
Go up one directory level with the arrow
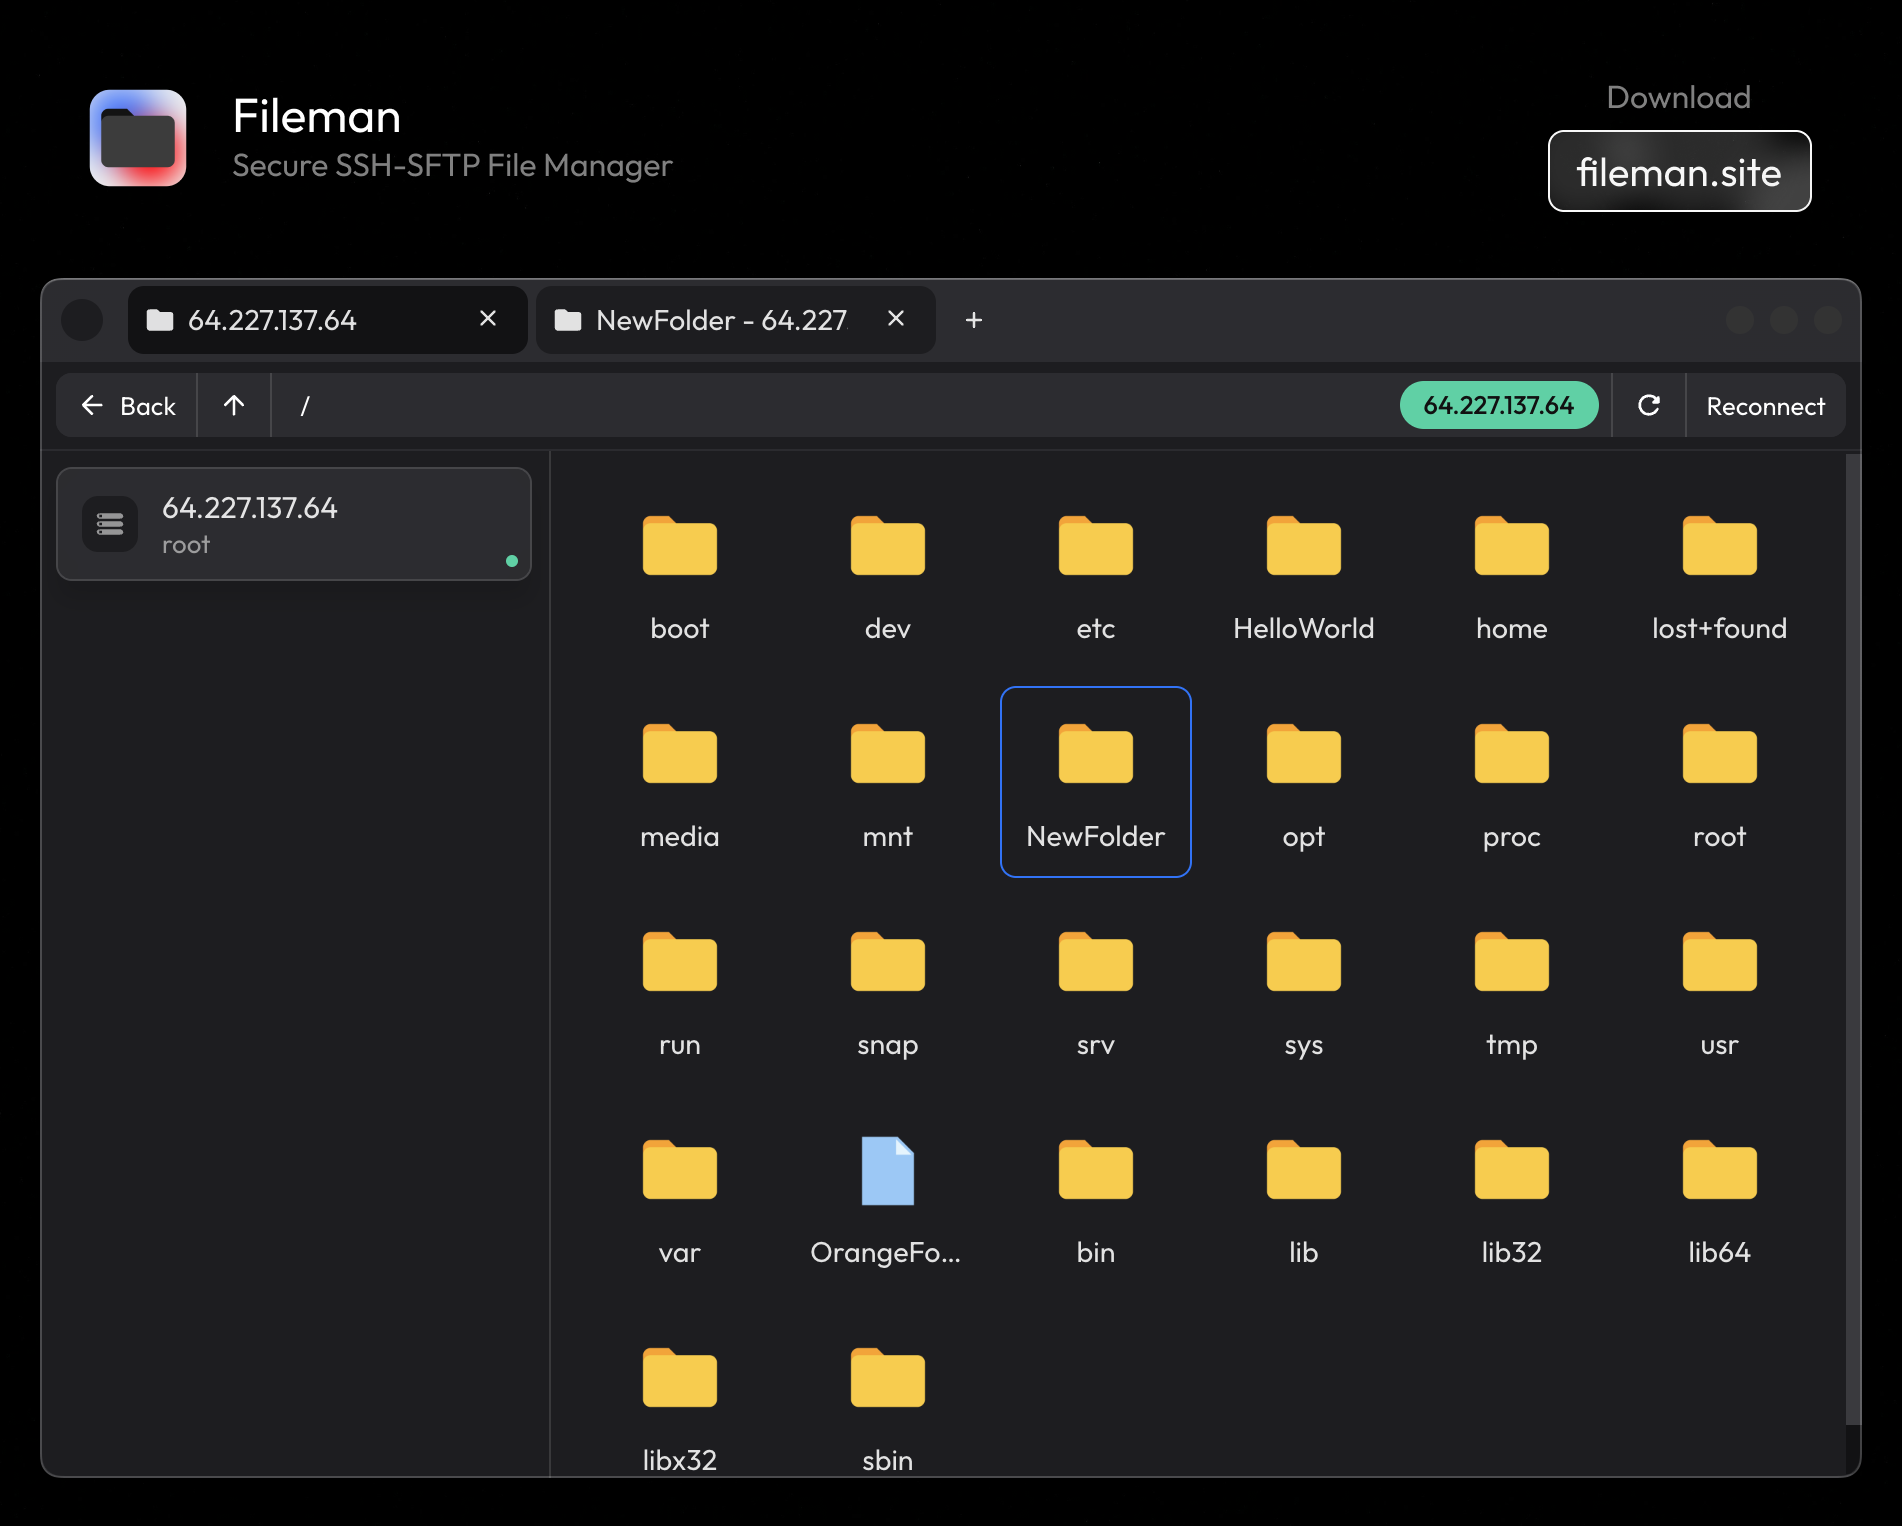coord(234,405)
